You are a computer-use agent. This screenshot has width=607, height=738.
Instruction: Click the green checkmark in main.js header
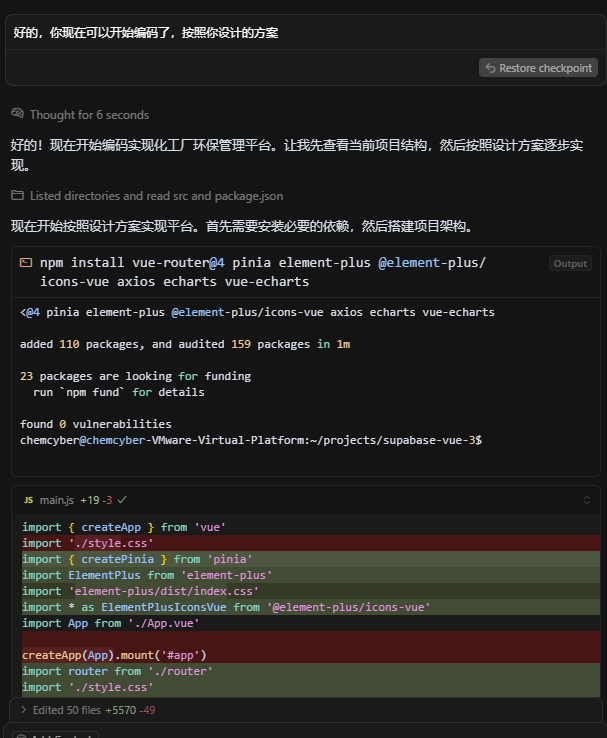pos(122,499)
